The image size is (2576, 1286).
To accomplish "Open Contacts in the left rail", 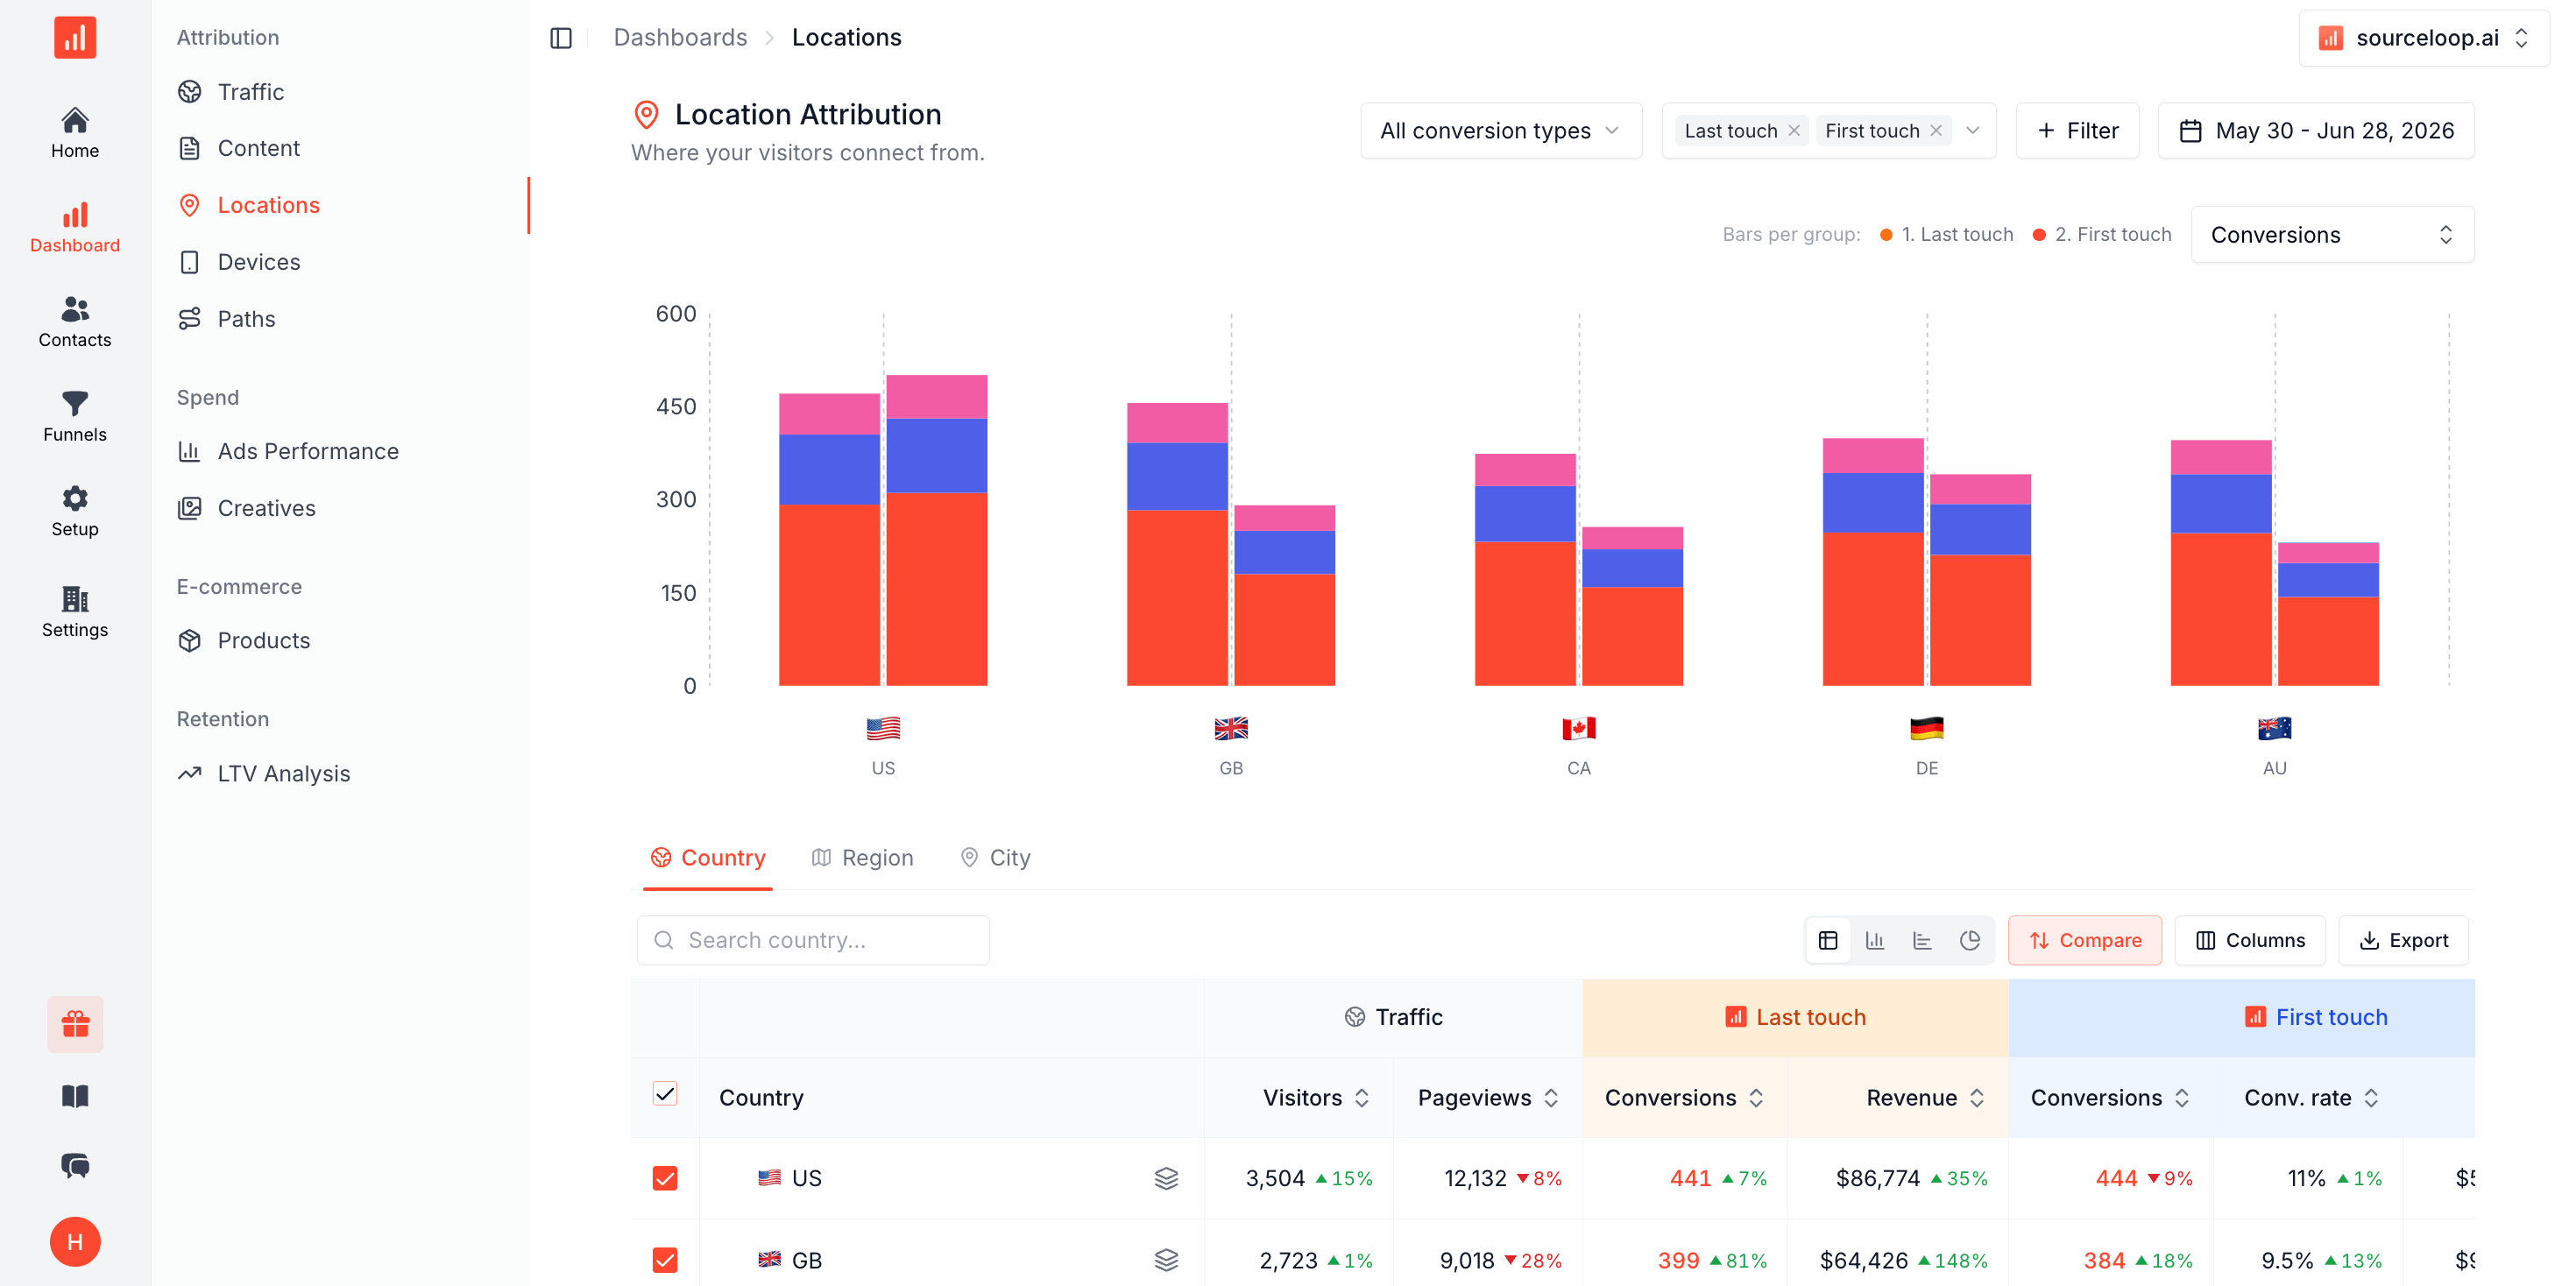I will (75, 322).
